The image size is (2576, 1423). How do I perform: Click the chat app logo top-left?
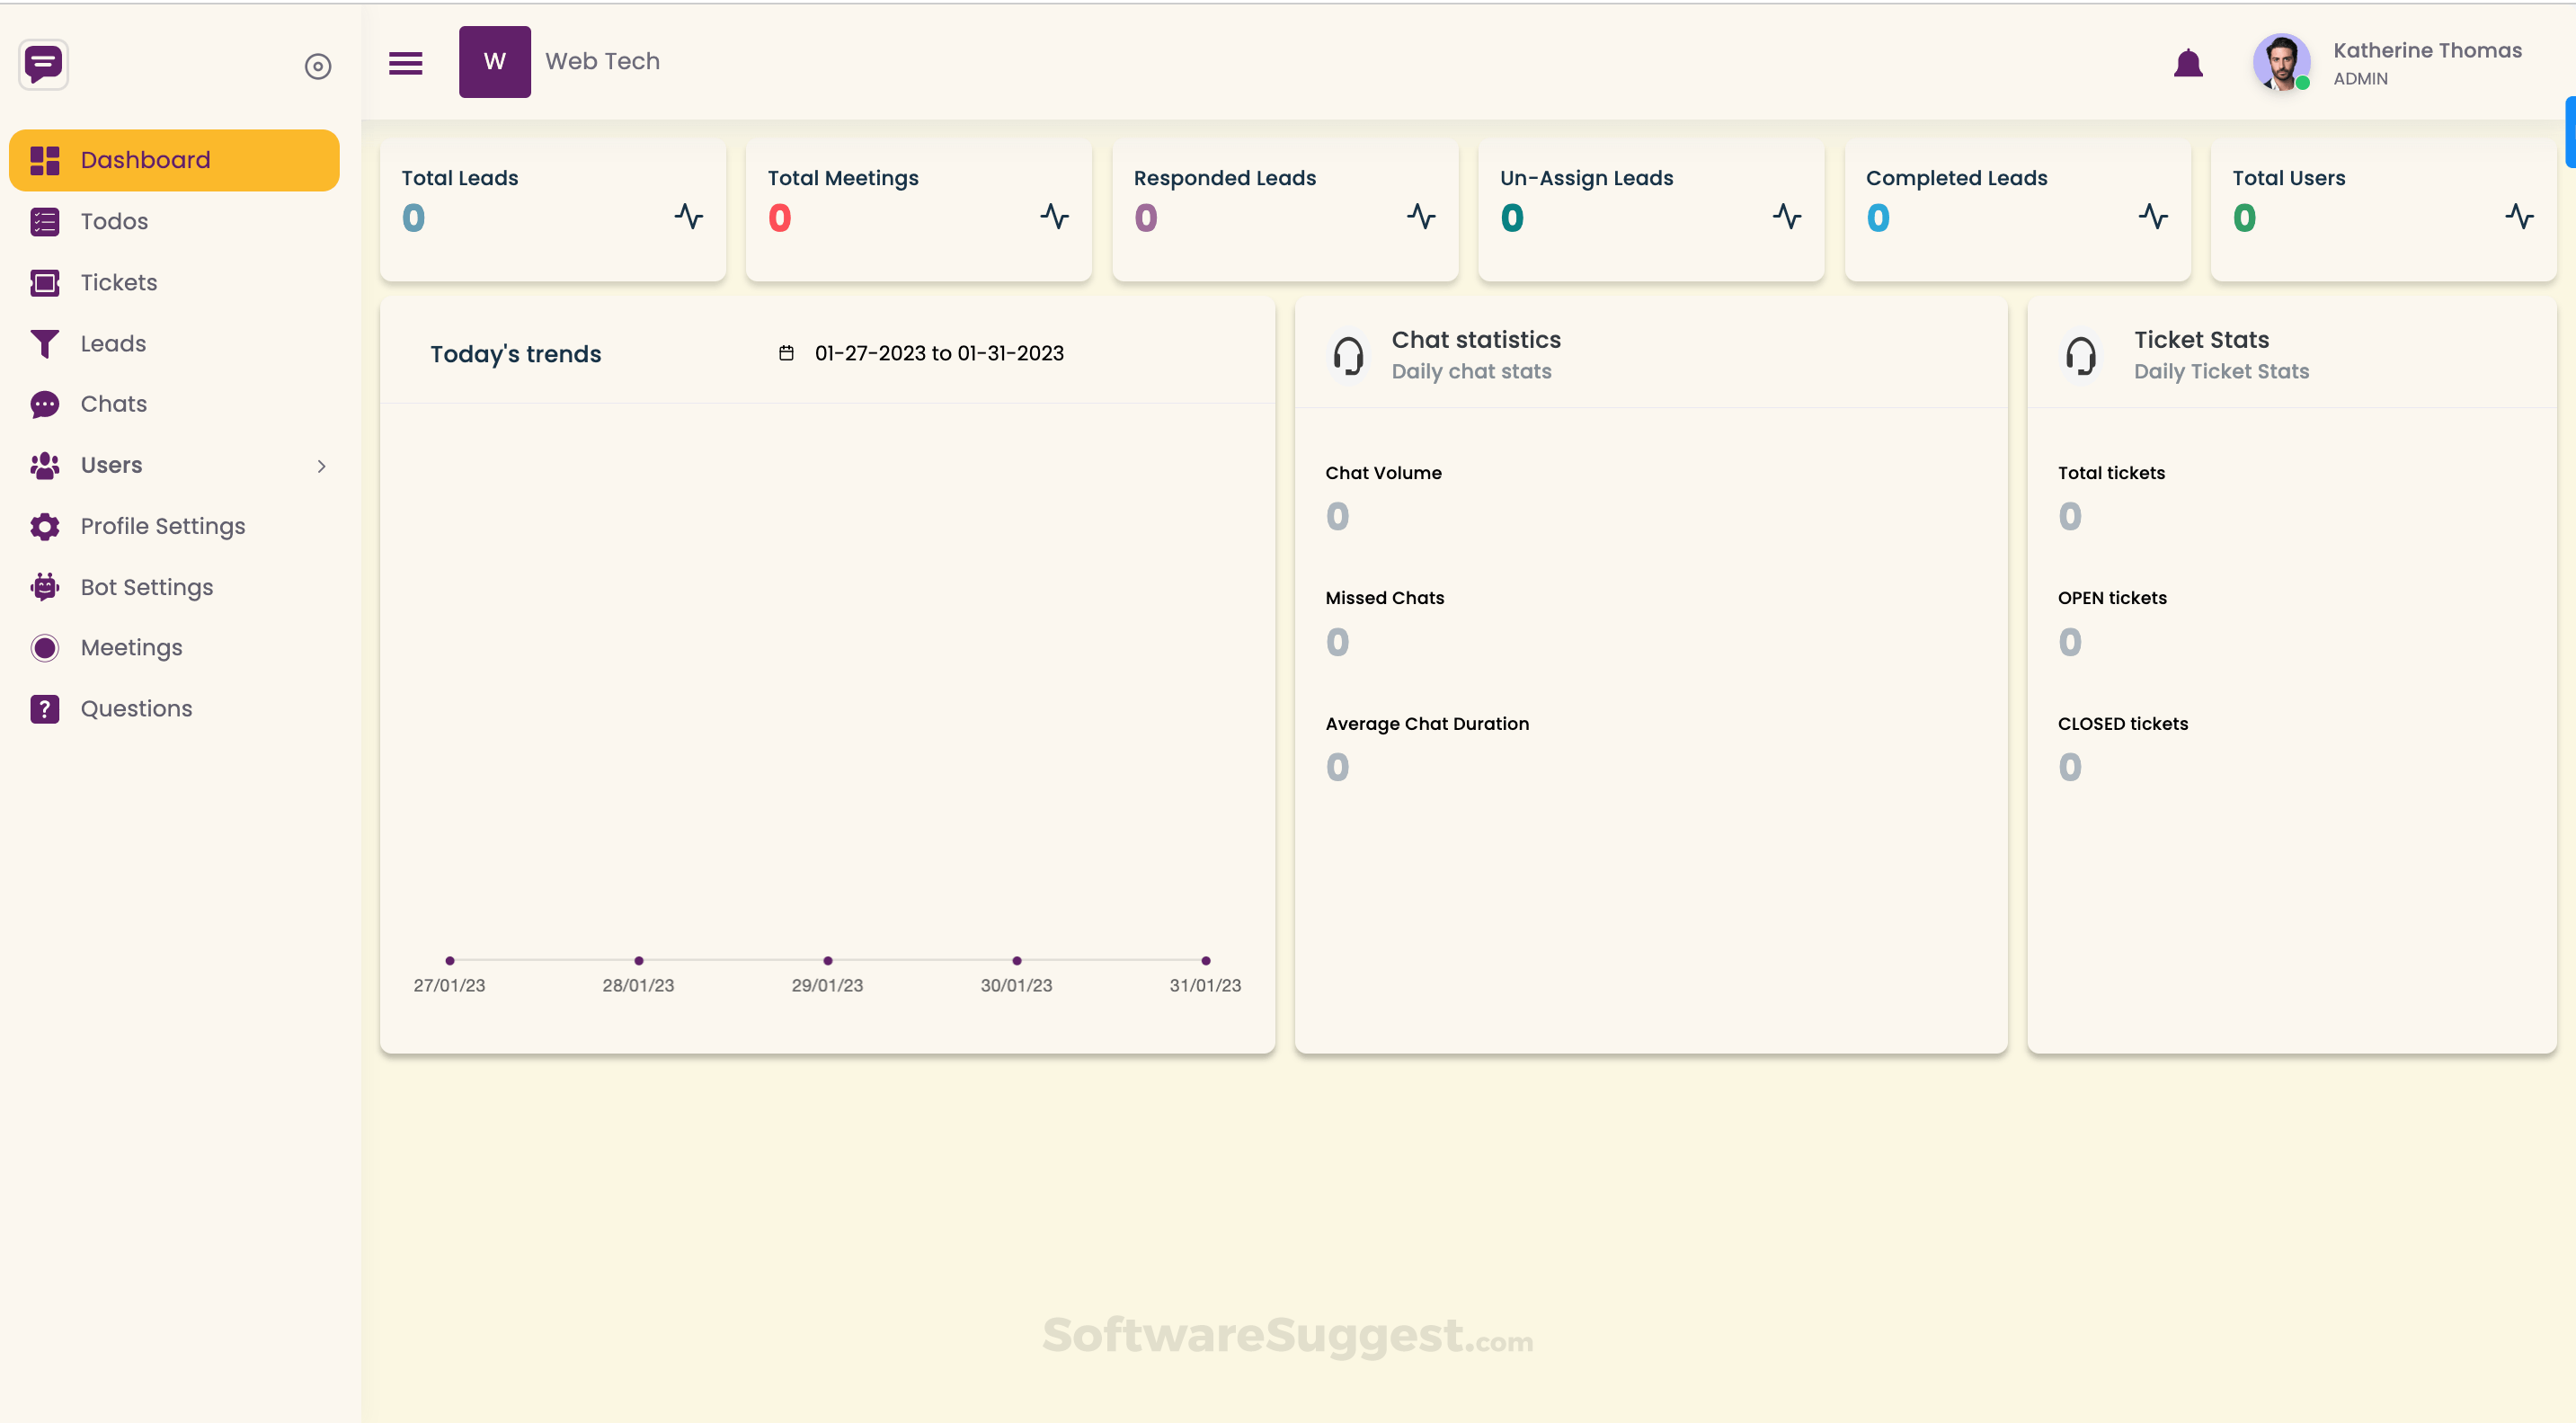pyautogui.click(x=43, y=64)
